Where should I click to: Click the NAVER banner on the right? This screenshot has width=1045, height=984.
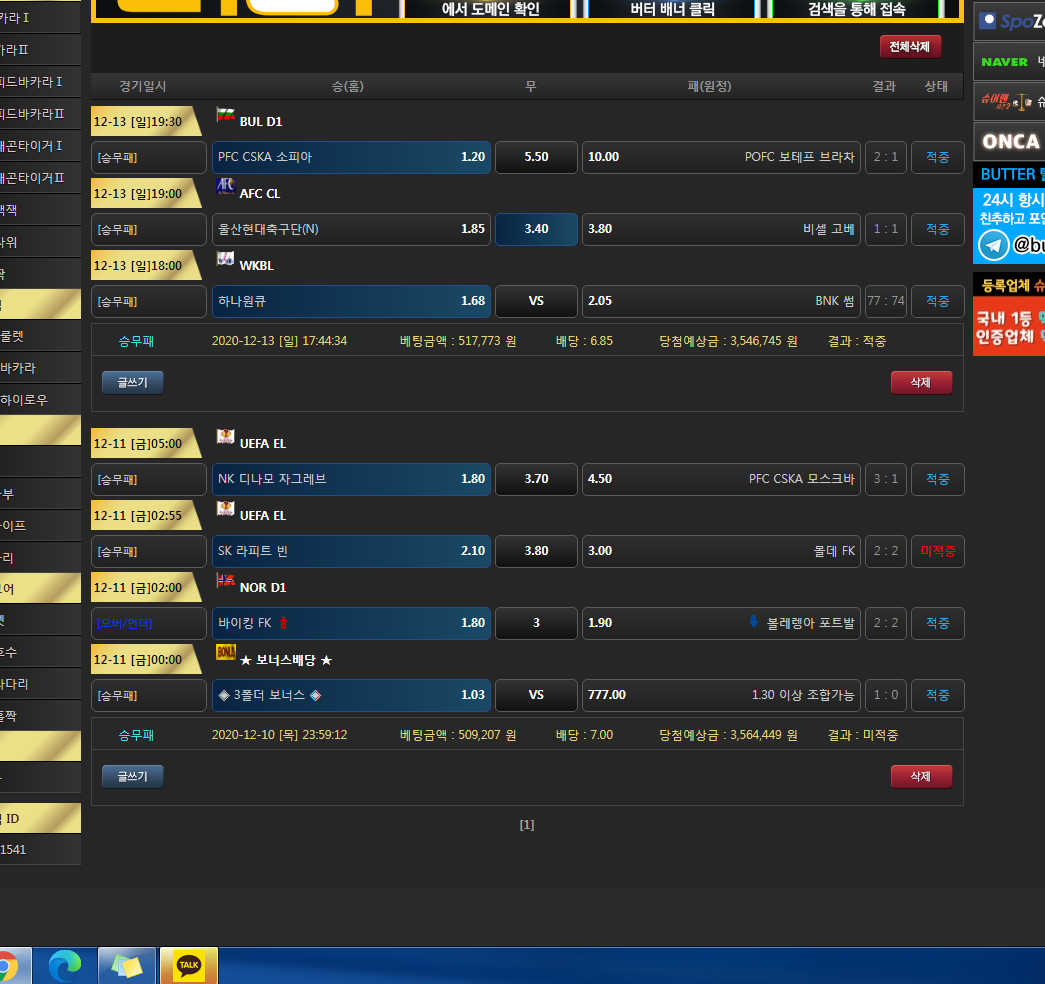pos(1008,62)
